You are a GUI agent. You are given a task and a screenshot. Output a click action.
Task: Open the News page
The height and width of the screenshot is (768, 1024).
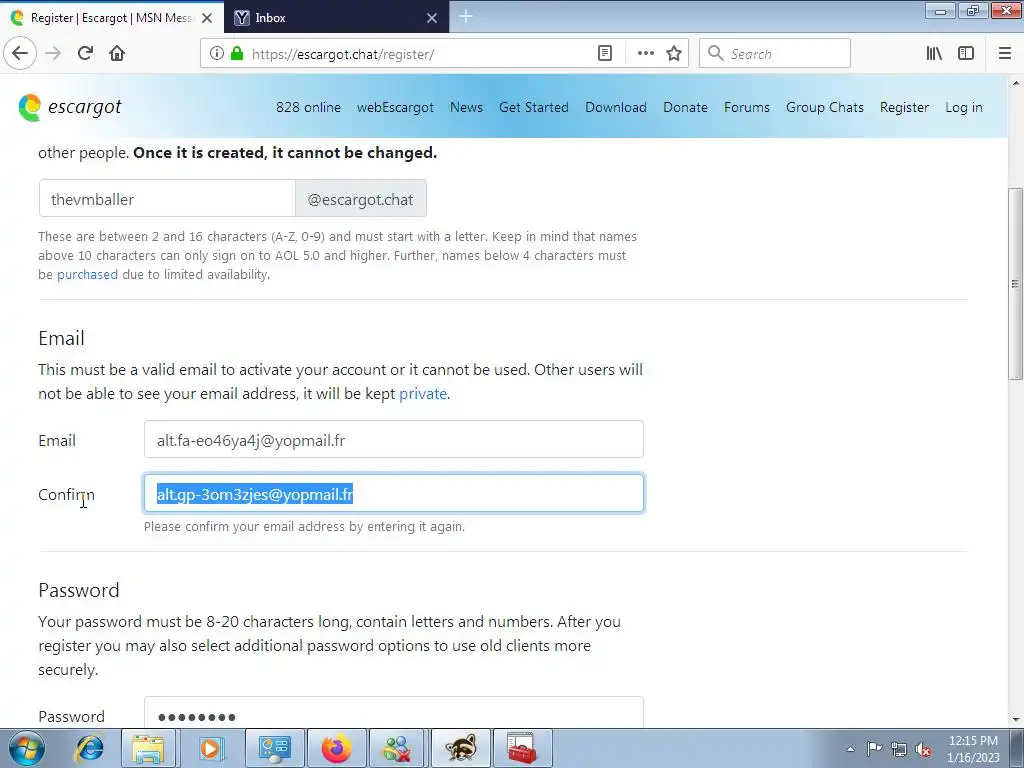click(466, 107)
